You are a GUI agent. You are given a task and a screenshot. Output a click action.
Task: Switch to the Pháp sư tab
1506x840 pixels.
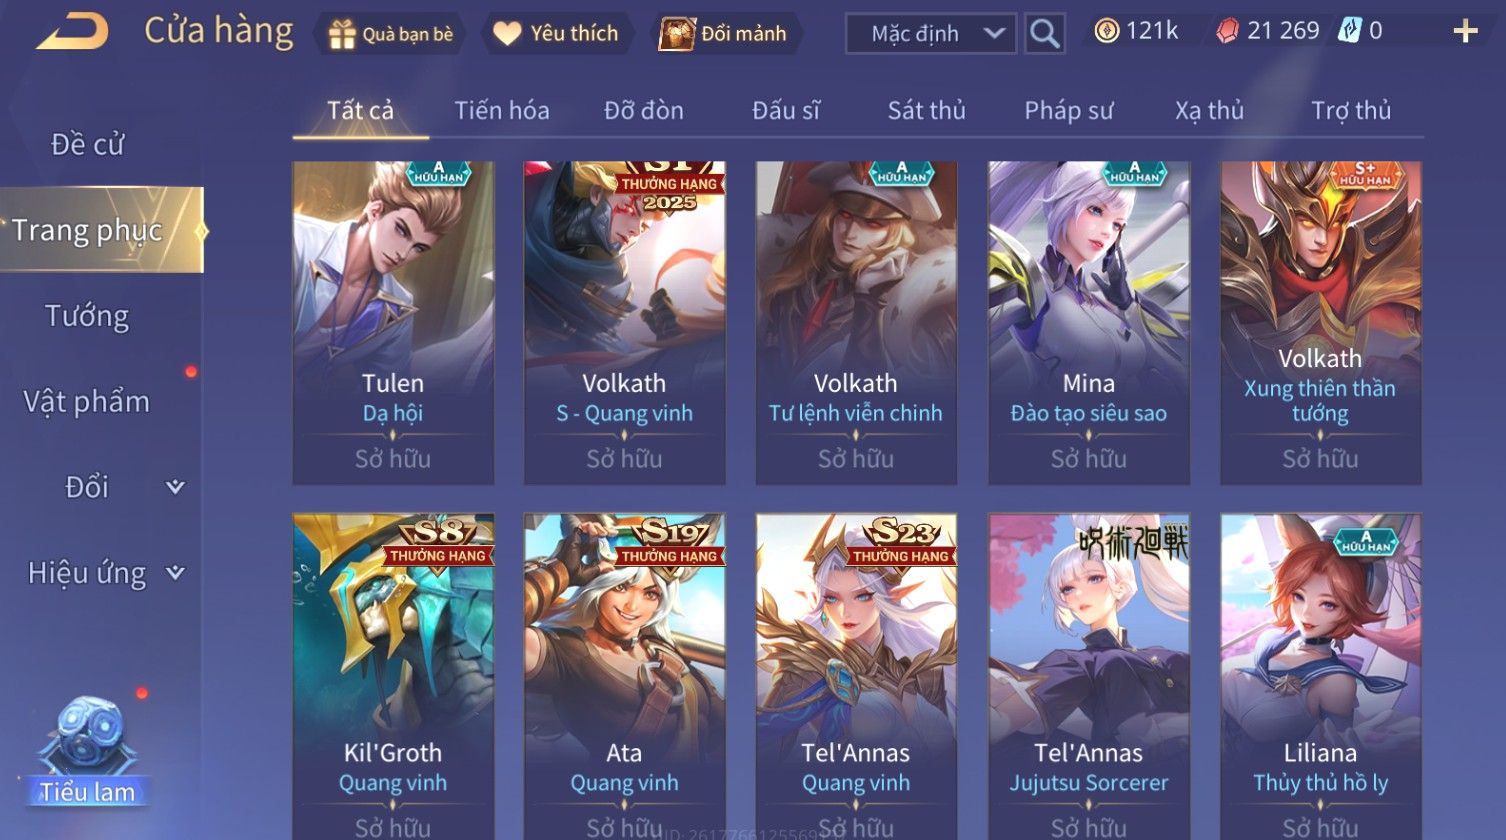[1068, 110]
